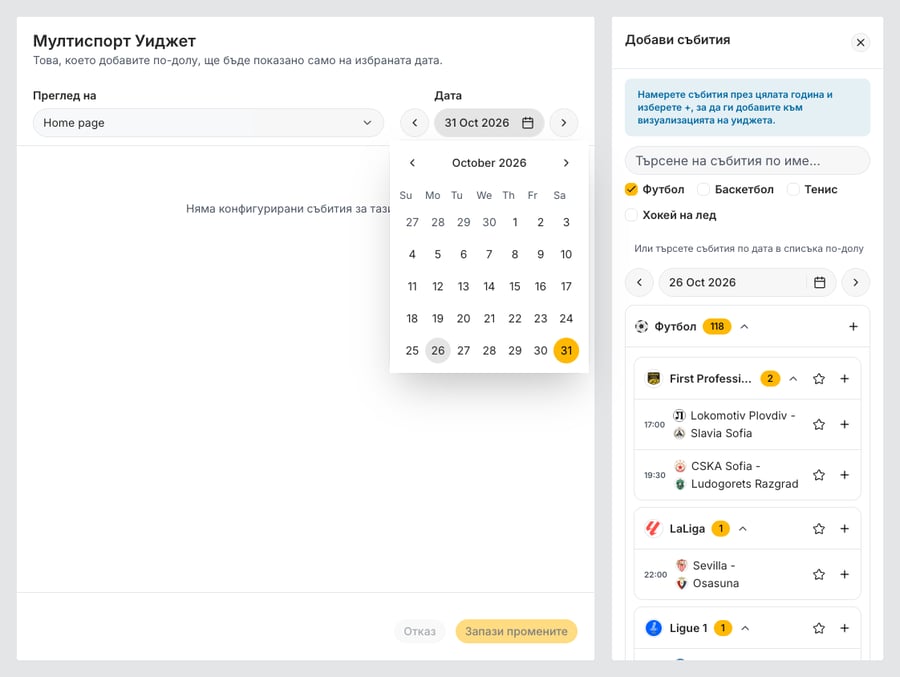The image size is (900, 677).
Task: Collapse the LaLiga group
Action: (743, 529)
